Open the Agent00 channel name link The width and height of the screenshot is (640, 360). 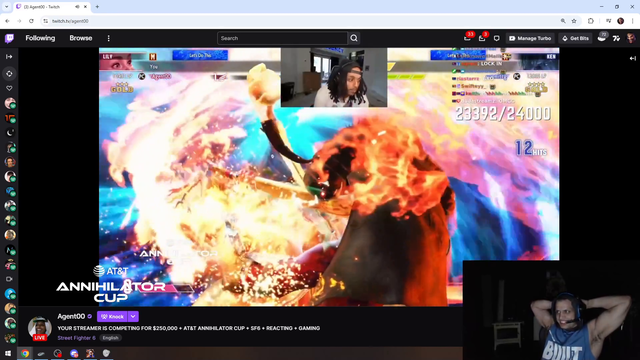71,316
